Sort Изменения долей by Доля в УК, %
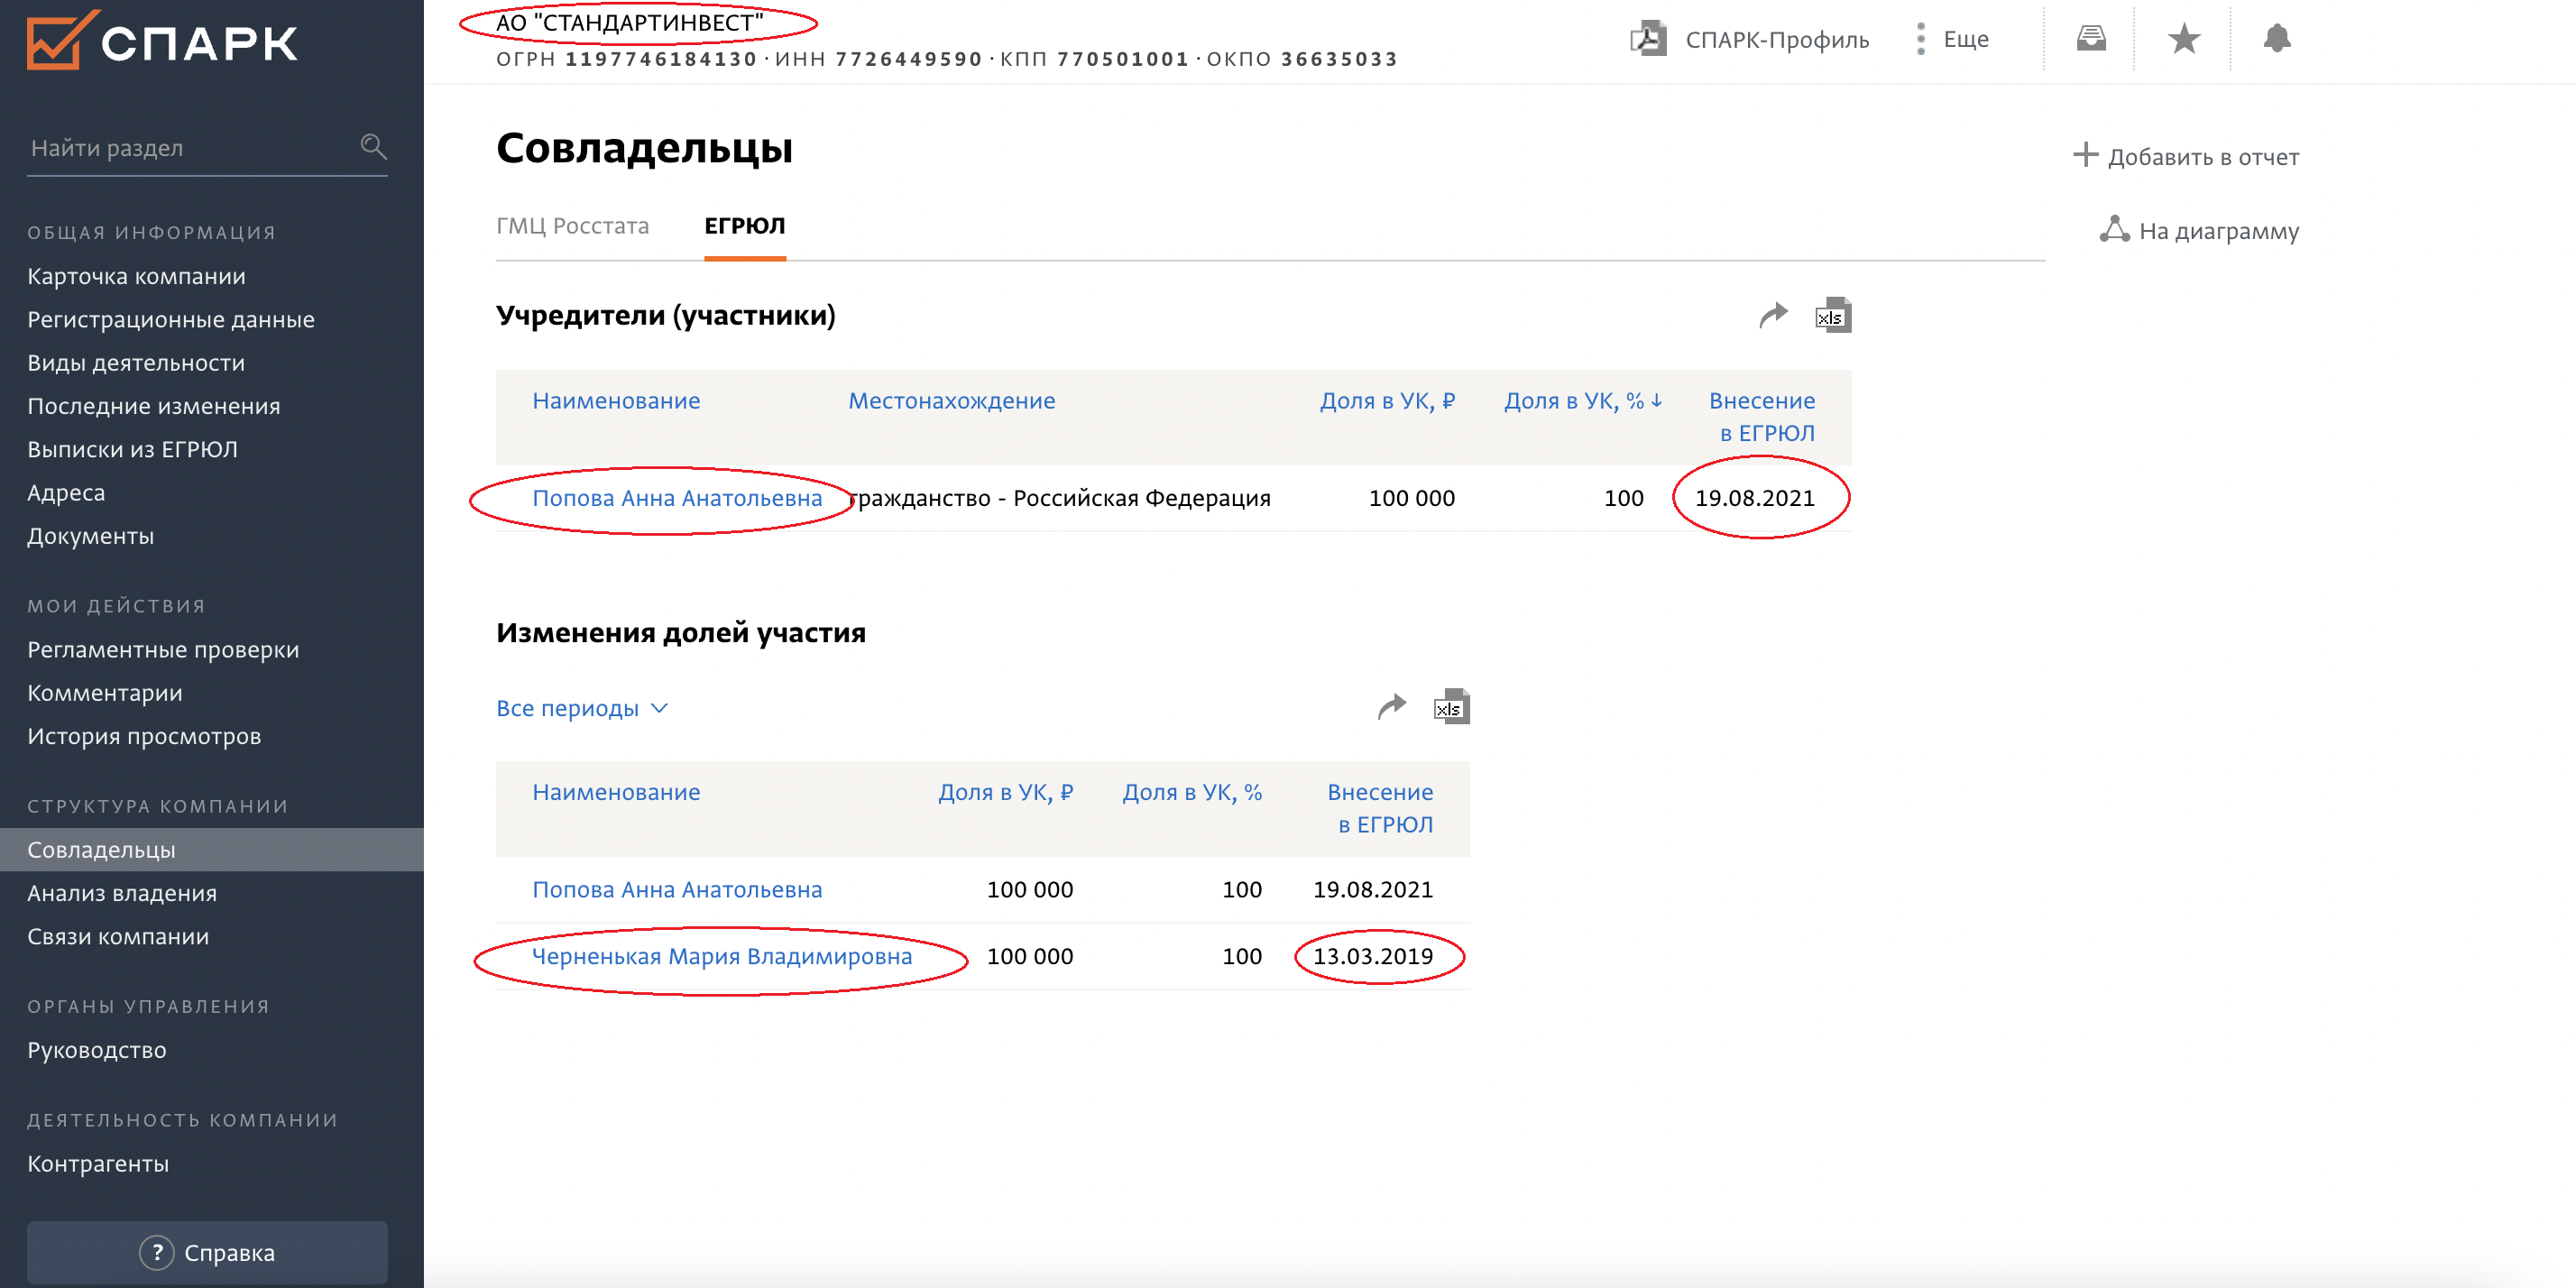Image resolution: width=2576 pixels, height=1288 pixels. pyautogui.click(x=1192, y=792)
